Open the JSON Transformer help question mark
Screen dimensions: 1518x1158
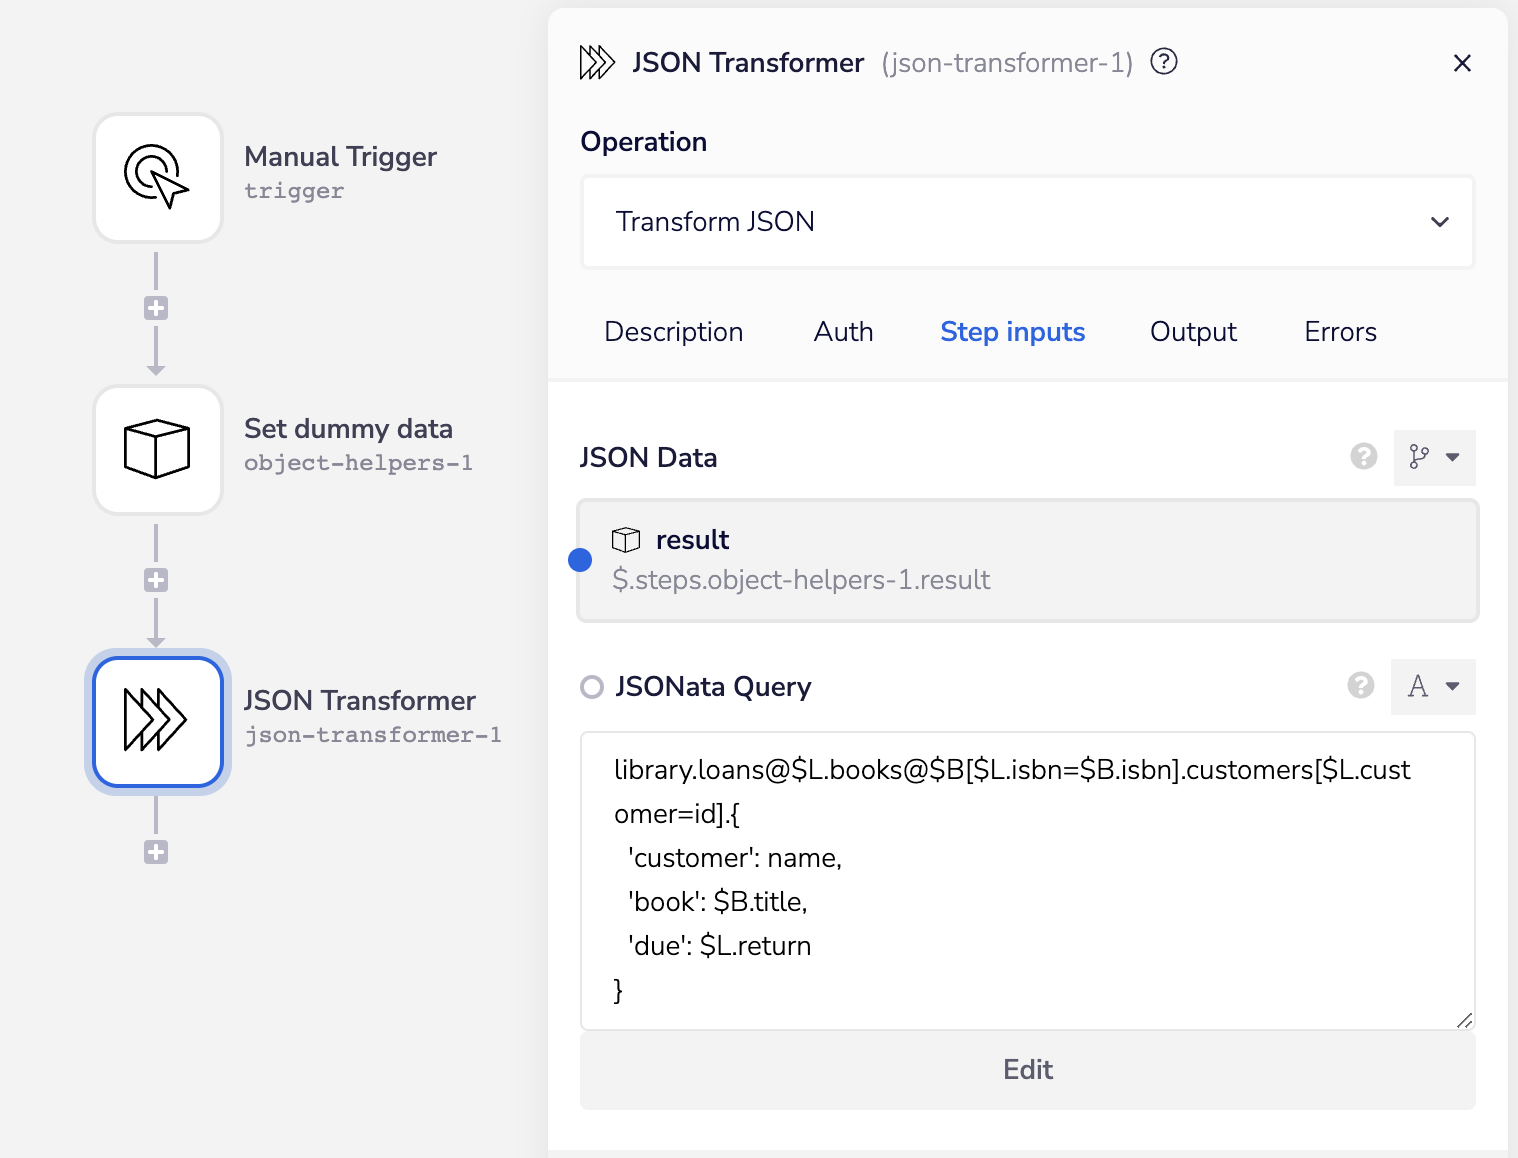click(x=1163, y=62)
